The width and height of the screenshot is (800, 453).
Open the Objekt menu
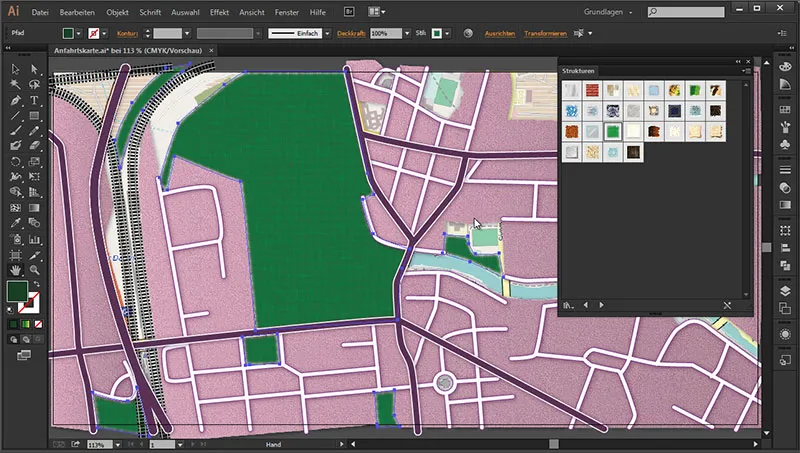tap(117, 12)
